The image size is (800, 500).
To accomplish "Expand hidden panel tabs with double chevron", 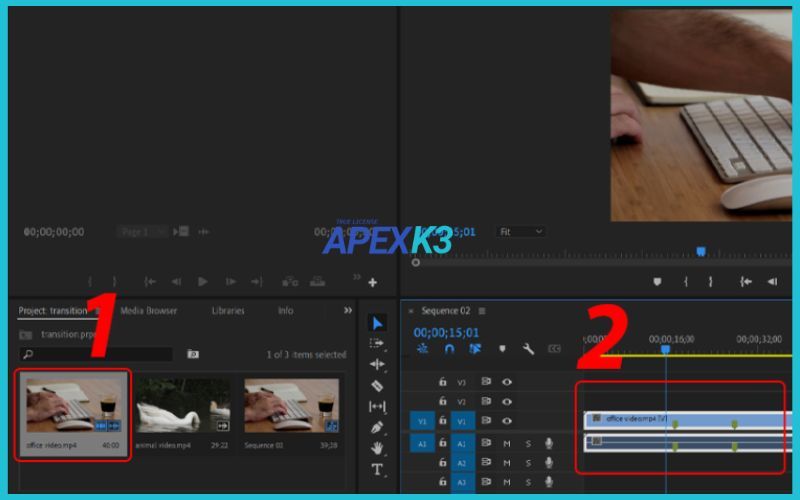I will click(348, 311).
